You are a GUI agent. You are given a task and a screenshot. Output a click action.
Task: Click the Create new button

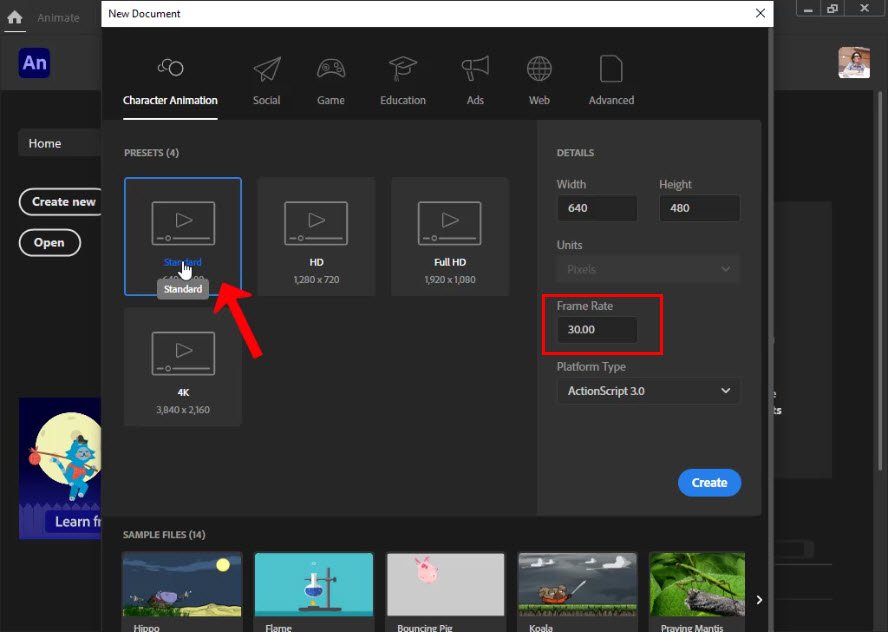pos(61,202)
